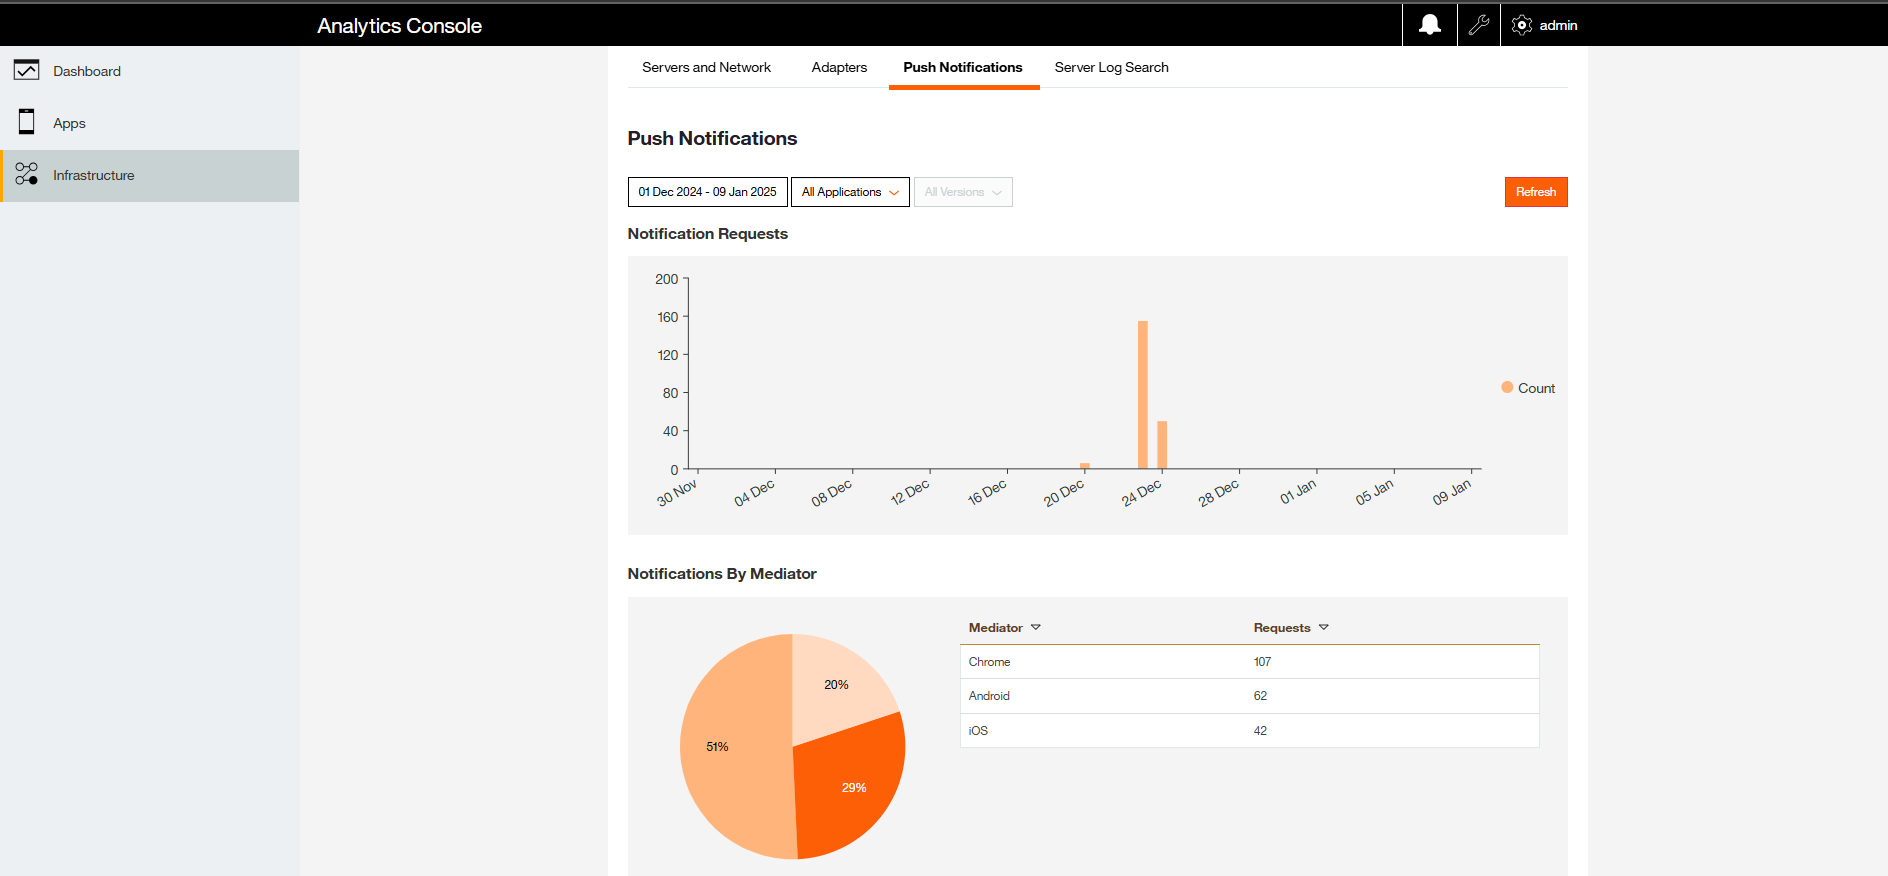1888x876 pixels.
Task: Click the Infrastructure nodes icon
Action: (x=27, y=174)
